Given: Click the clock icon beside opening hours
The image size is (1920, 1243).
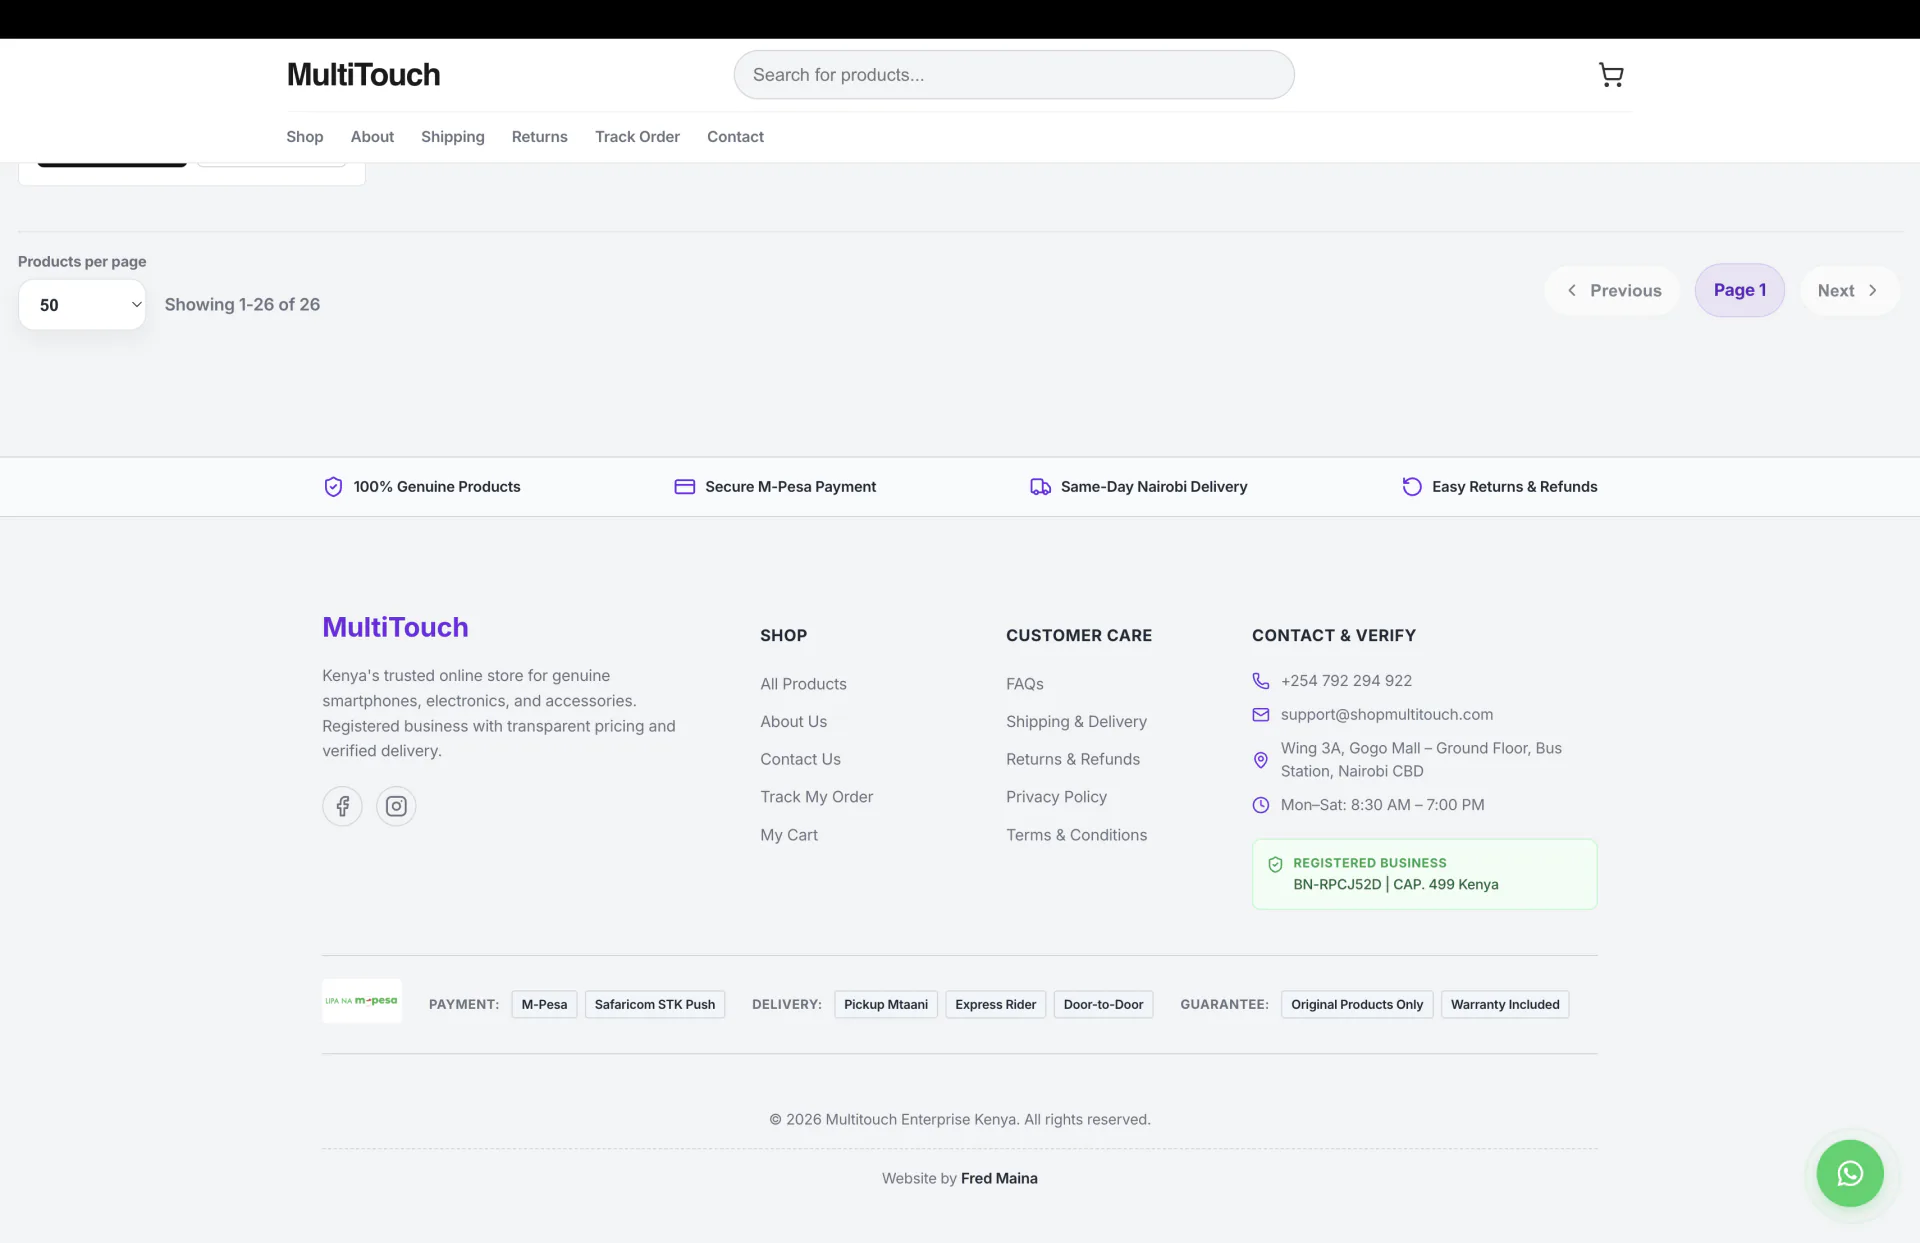Looking at the screenshot, I should [x=1261, y=805].
